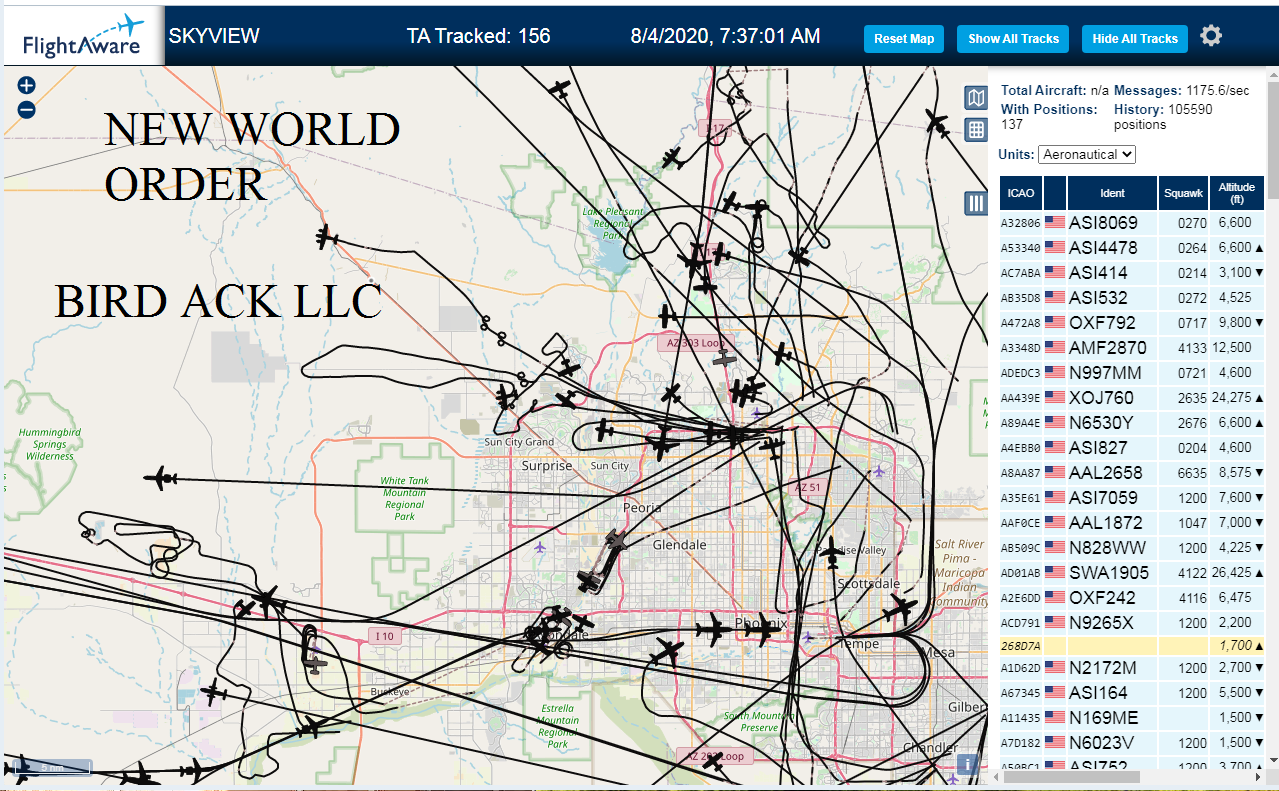The image size is (1279, 791).
Task: Click the Glendale map label
Action: pos(680,545)
